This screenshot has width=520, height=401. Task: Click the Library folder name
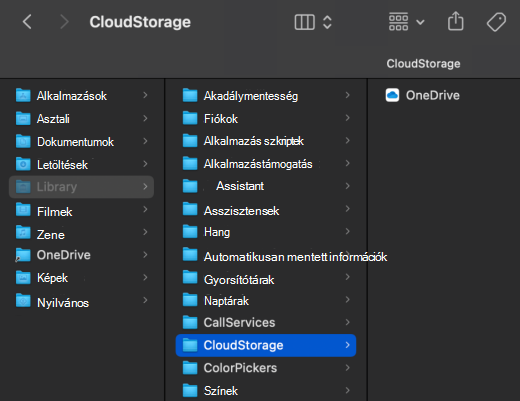(57, 187)
